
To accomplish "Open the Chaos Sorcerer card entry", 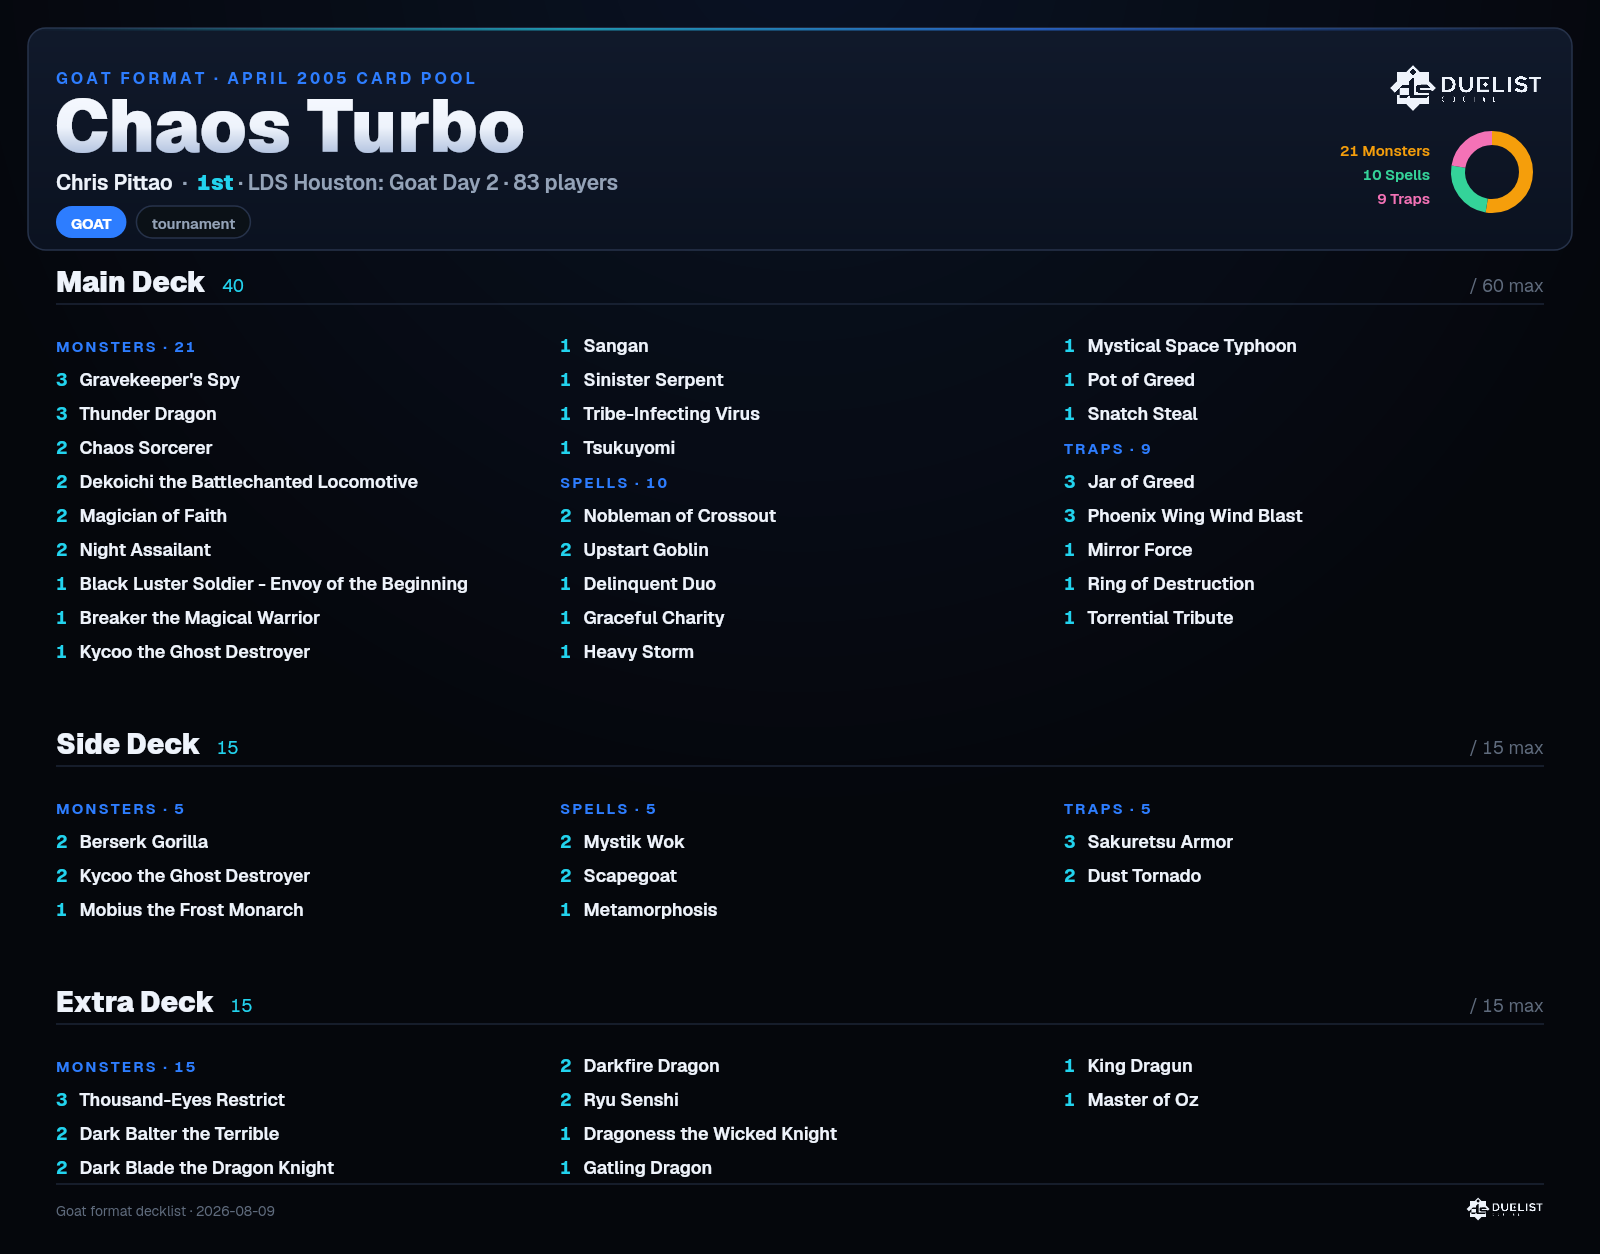I will click(134, 448).
